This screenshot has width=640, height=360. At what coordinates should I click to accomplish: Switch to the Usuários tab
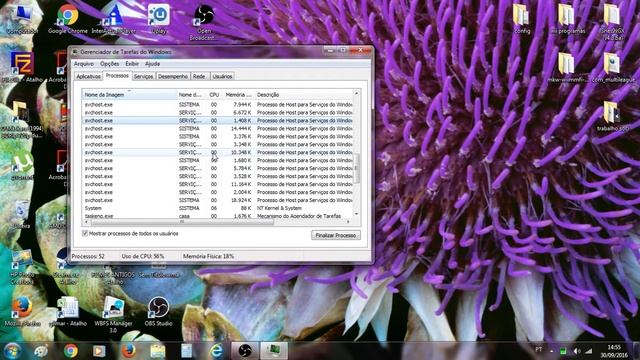(222, 76)
